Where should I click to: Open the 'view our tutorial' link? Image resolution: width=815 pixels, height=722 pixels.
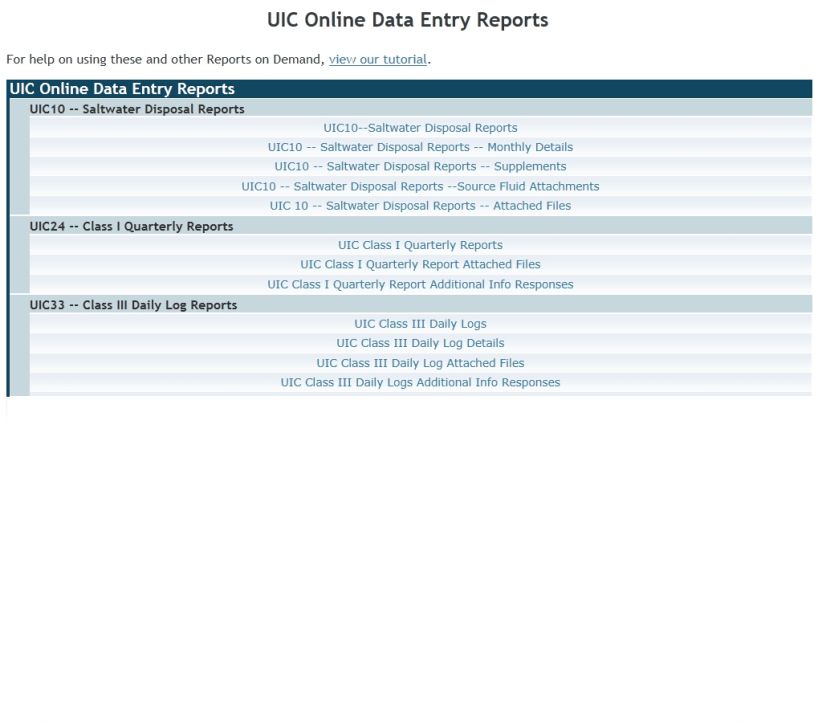(x=377, y=60)
